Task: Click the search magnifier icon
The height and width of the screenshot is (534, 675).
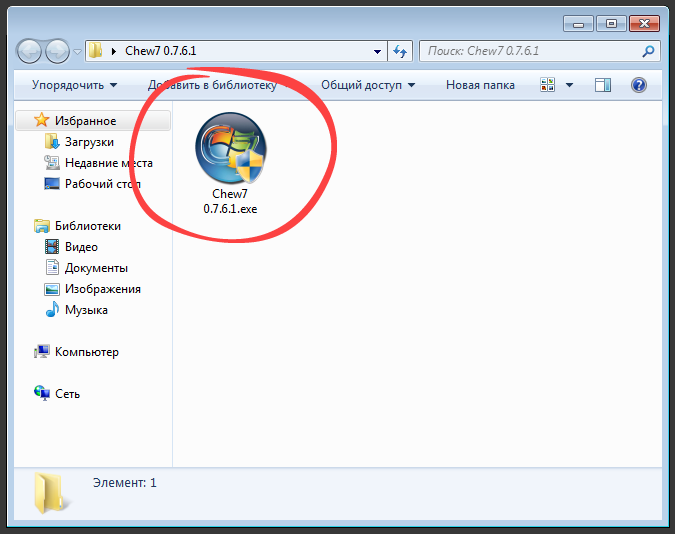Action: click(x=647, y=51)
